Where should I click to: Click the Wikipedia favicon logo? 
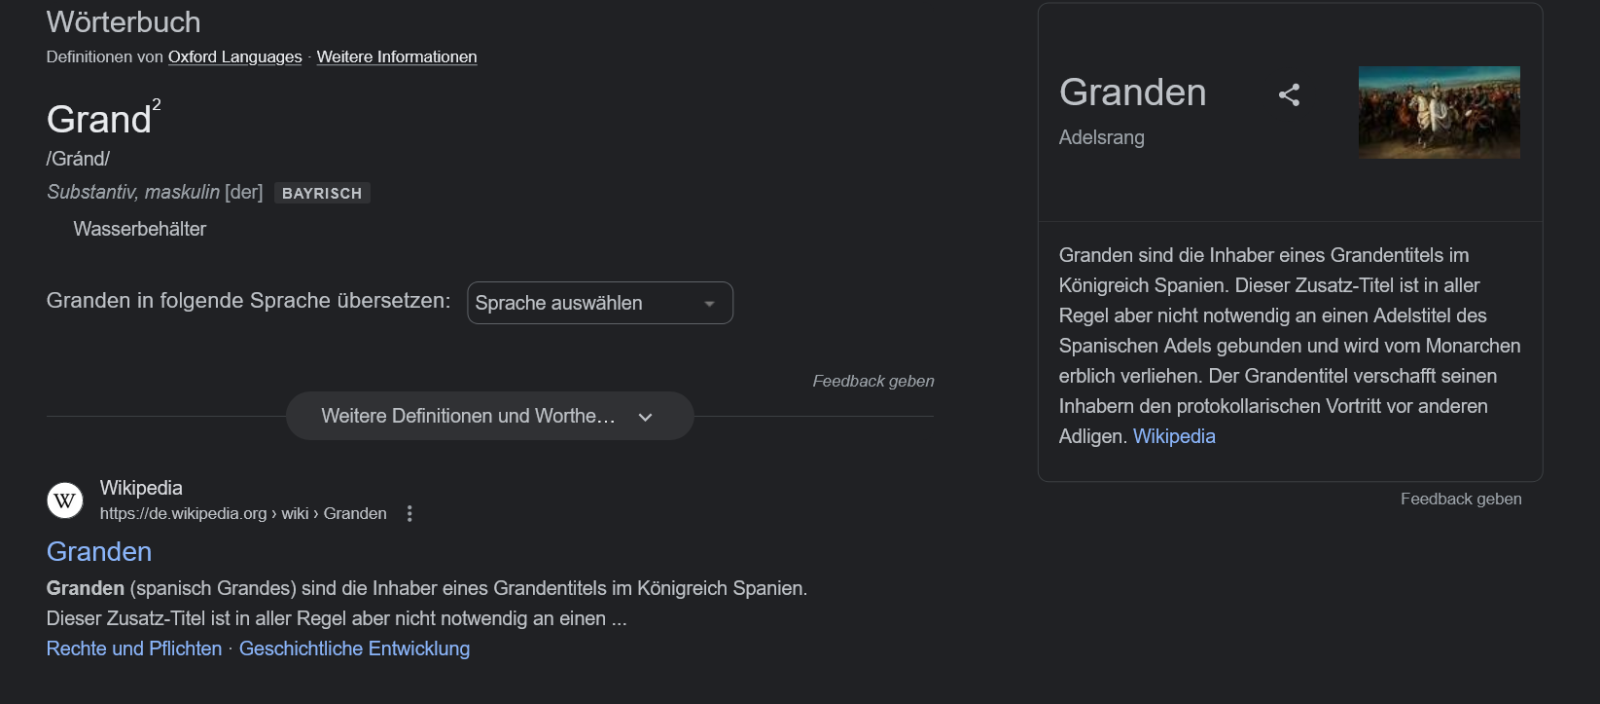tap(65, 500)
